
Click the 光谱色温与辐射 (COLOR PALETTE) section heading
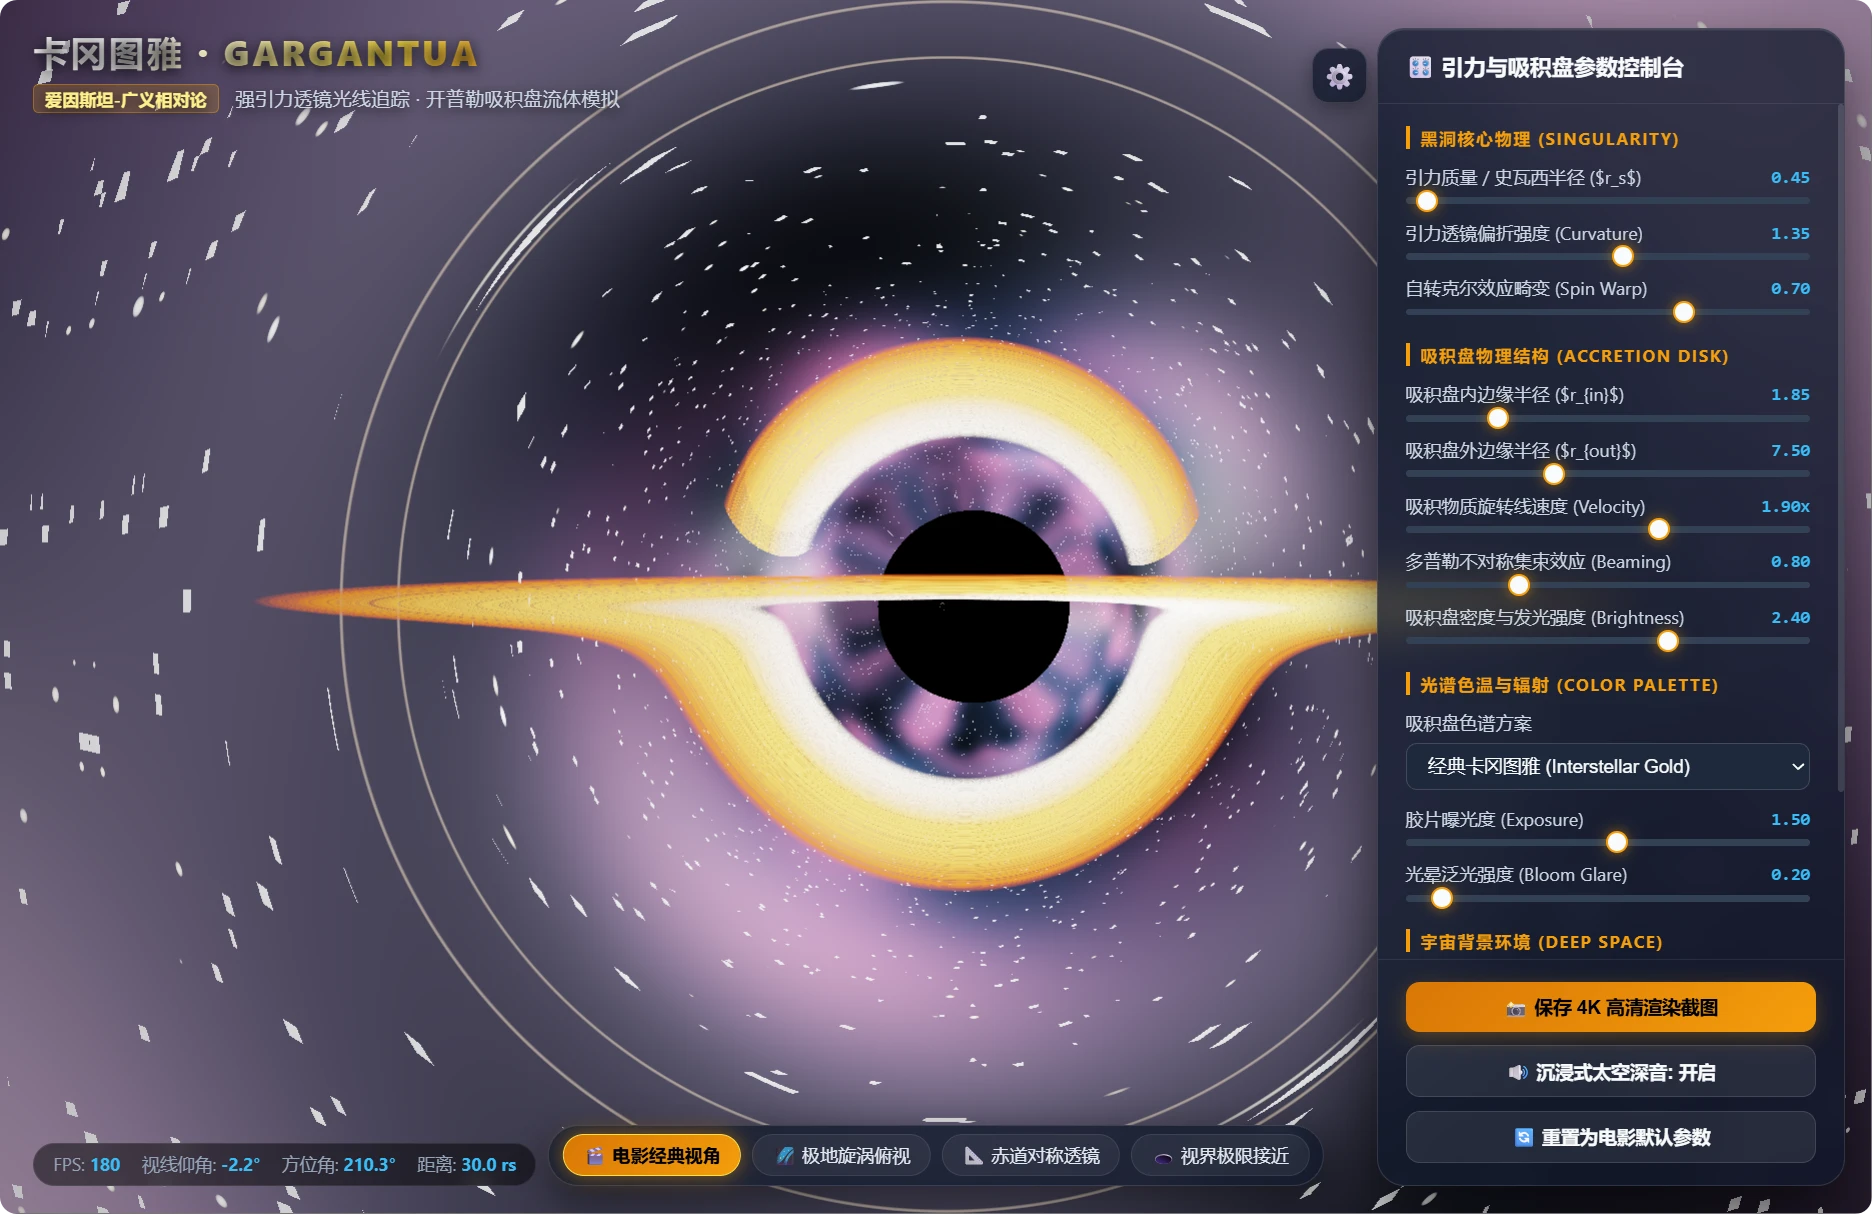(x=1569, y=685)
